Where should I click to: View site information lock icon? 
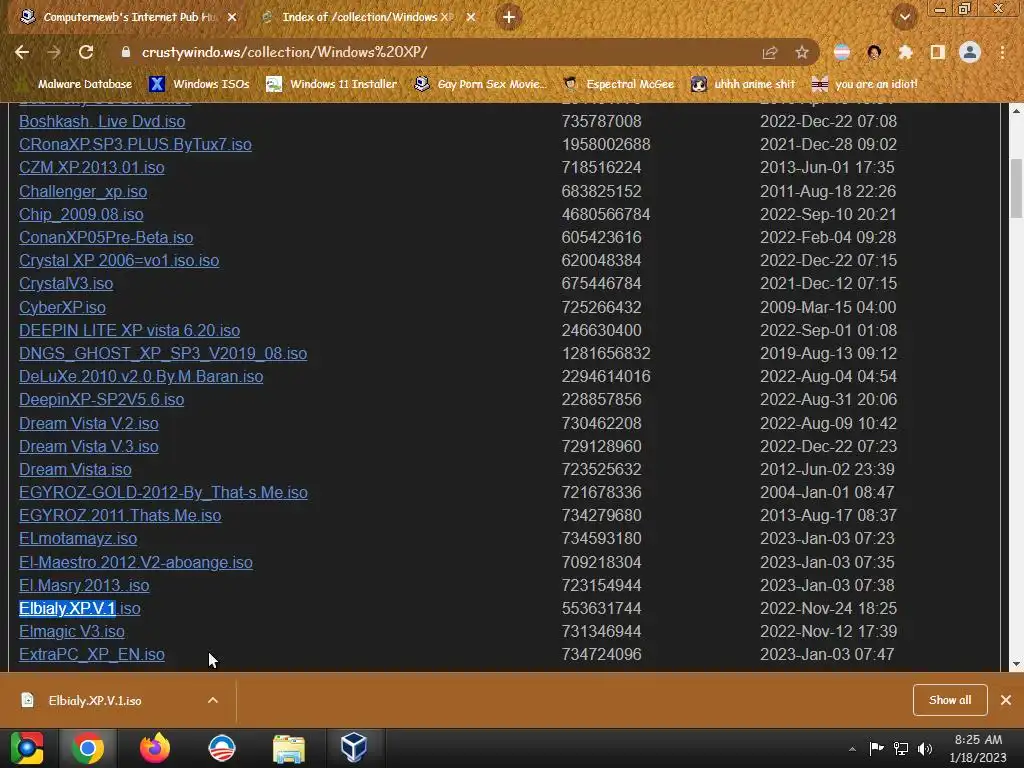click(126, 52)
